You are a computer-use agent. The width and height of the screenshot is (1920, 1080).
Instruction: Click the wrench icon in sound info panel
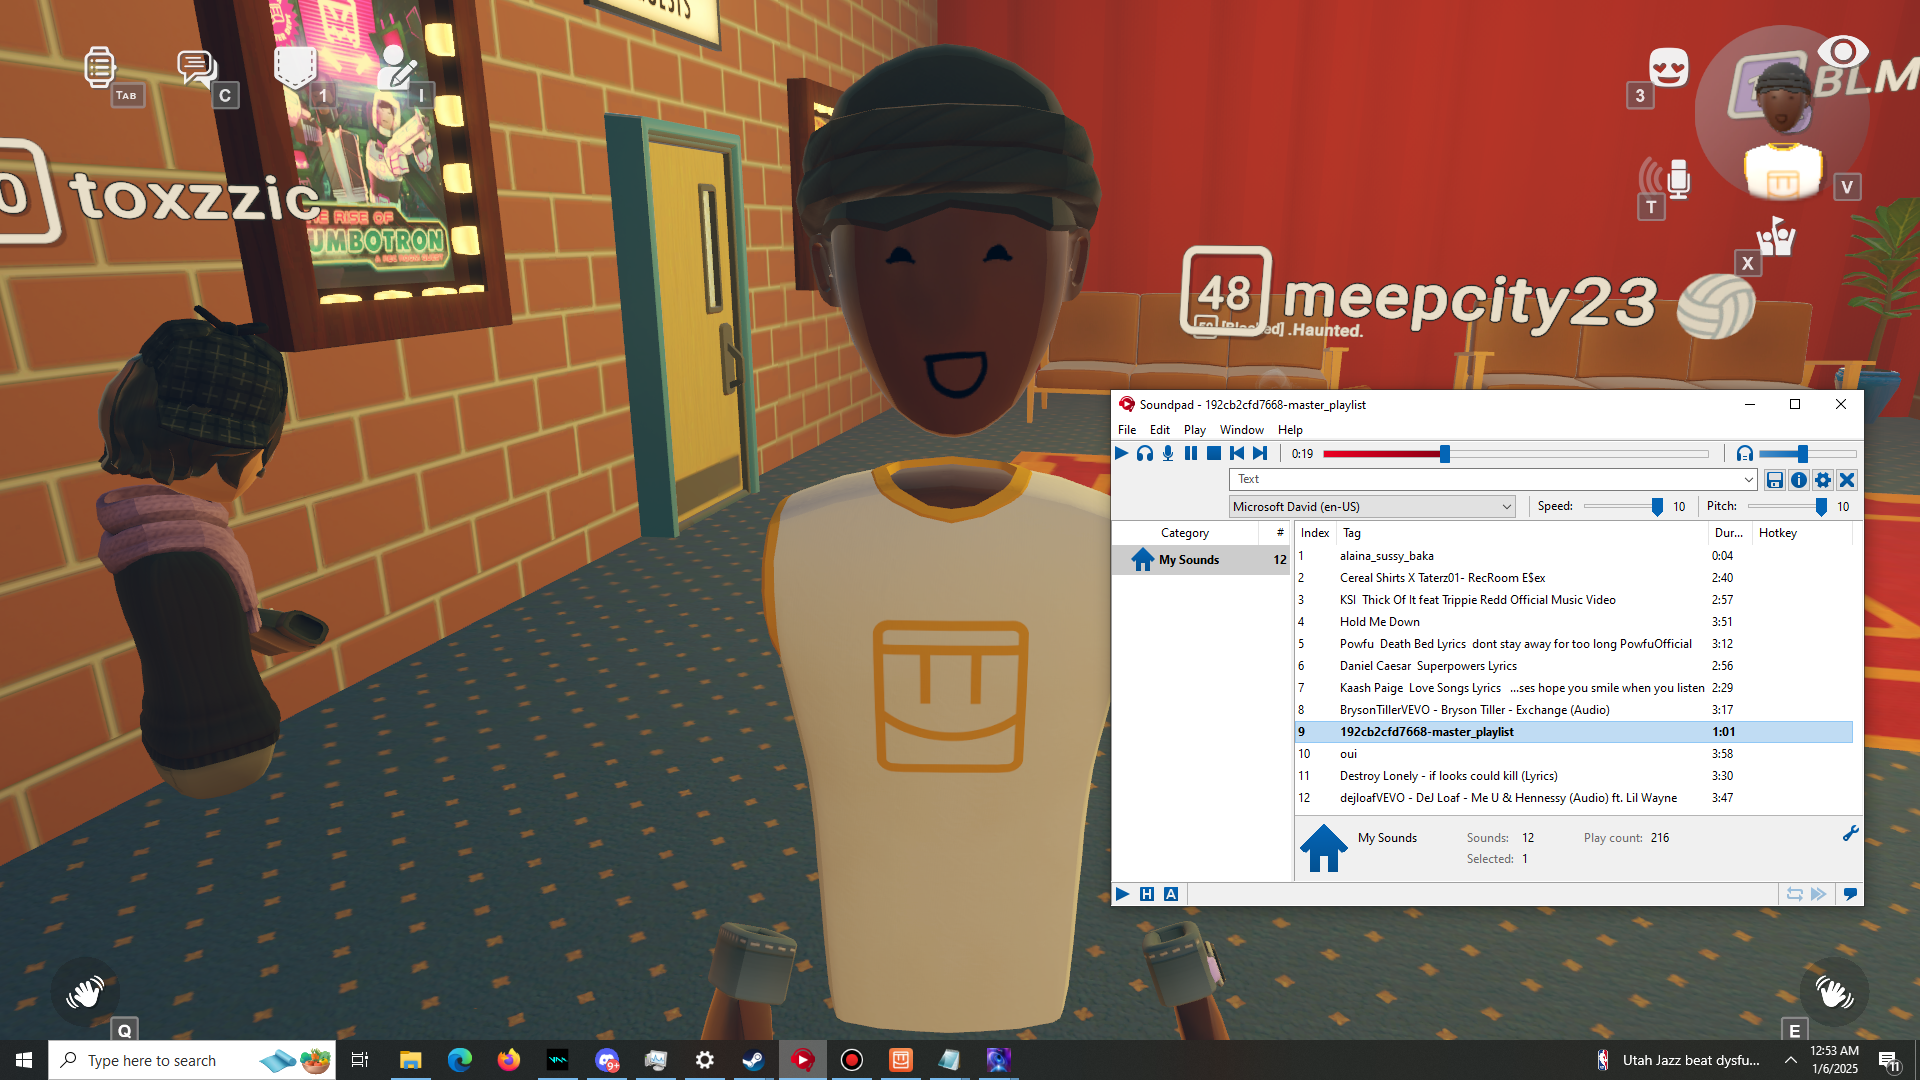[1850, 834]
